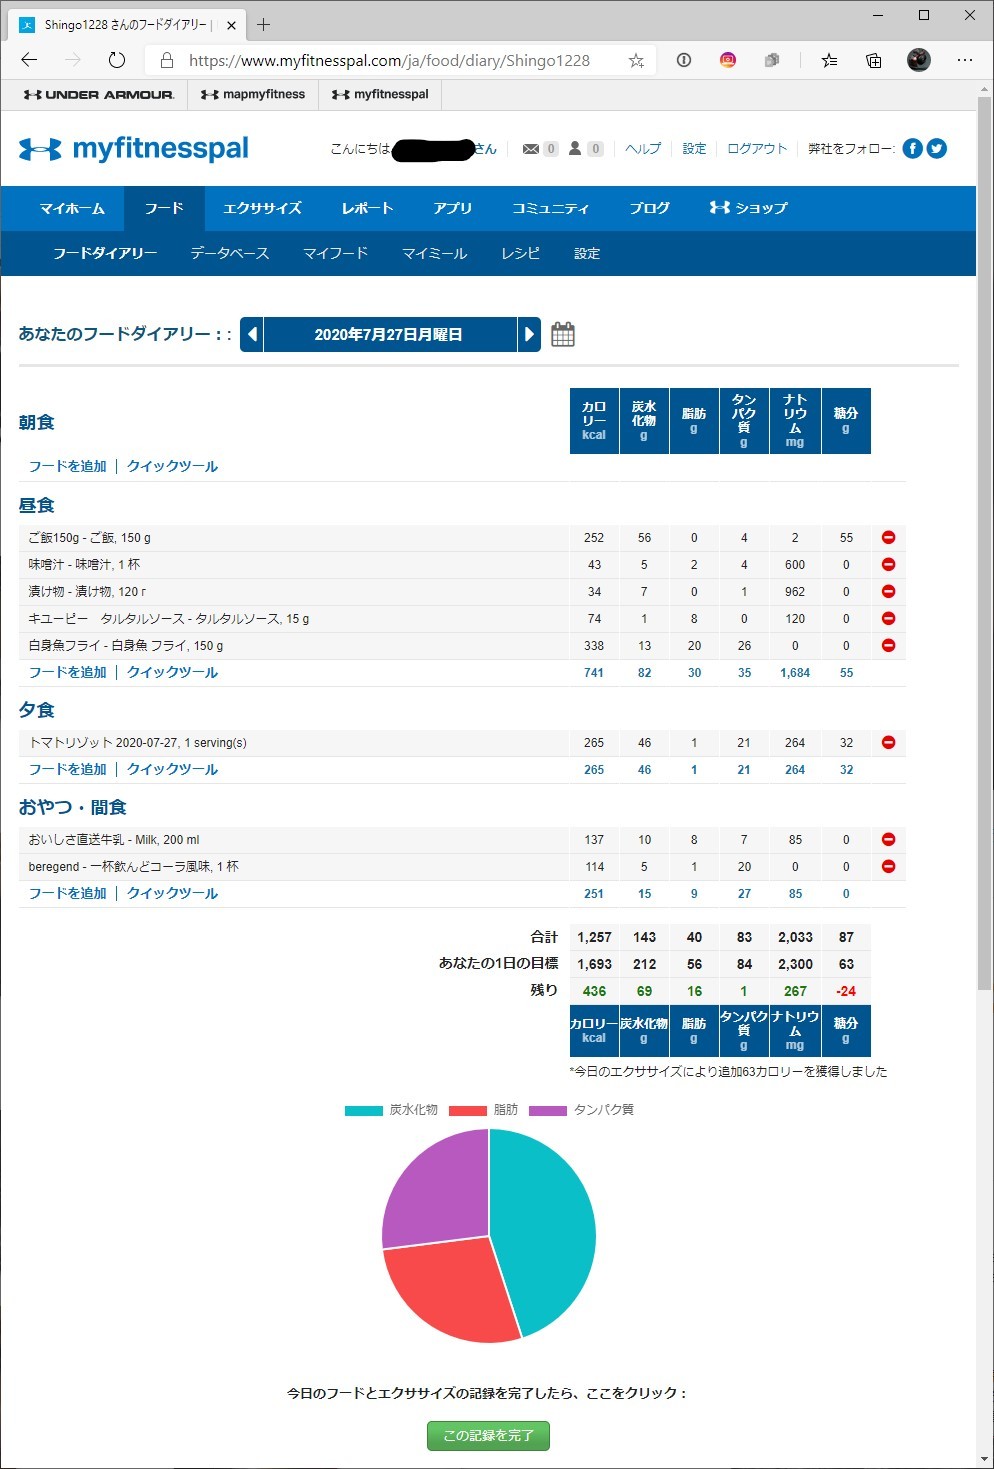Open the browser profile avatar
The image size is (994, 1469).
point(918,60)
